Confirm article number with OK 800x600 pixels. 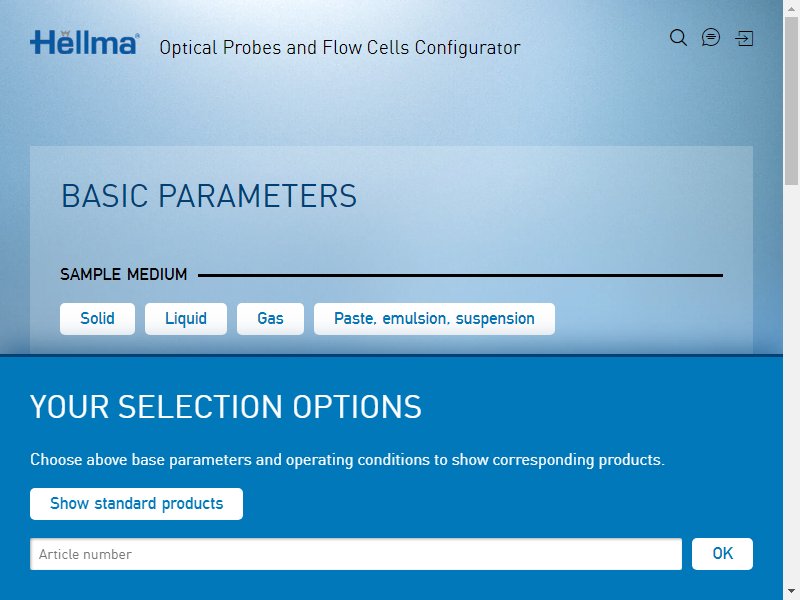tap(722, 554)
